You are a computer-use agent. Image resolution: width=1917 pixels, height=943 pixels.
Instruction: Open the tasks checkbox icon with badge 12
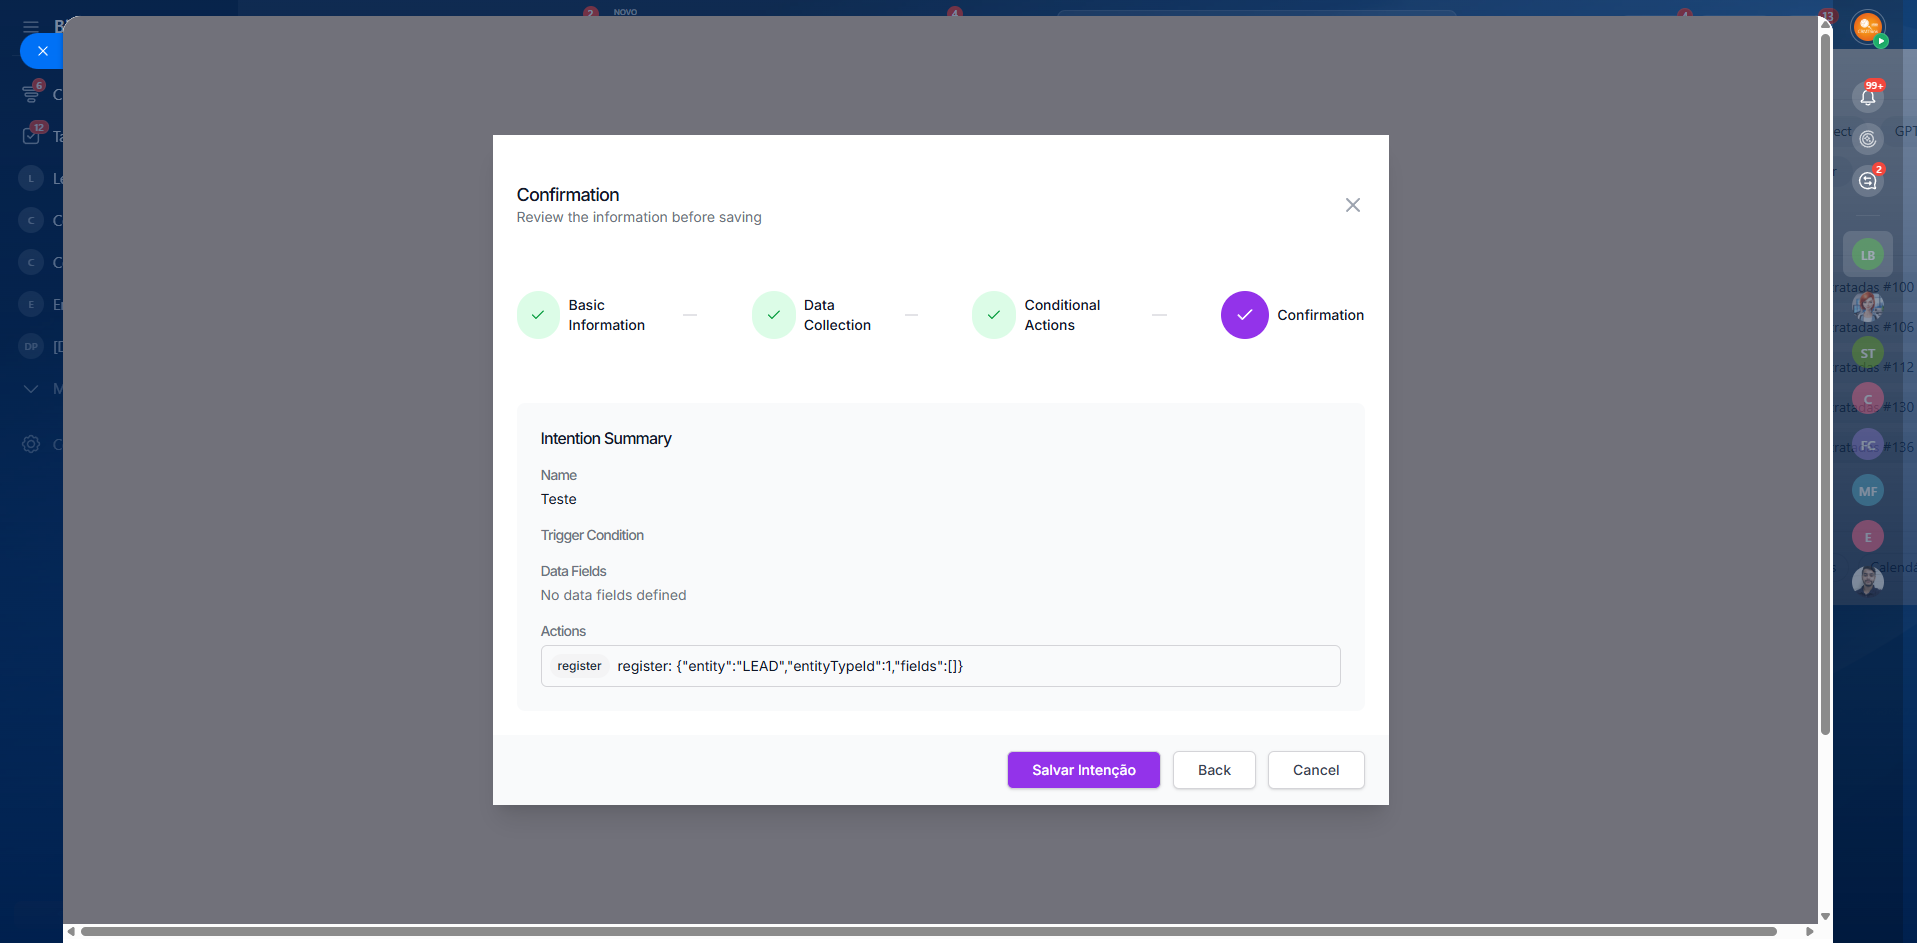[x=31, y=136]
